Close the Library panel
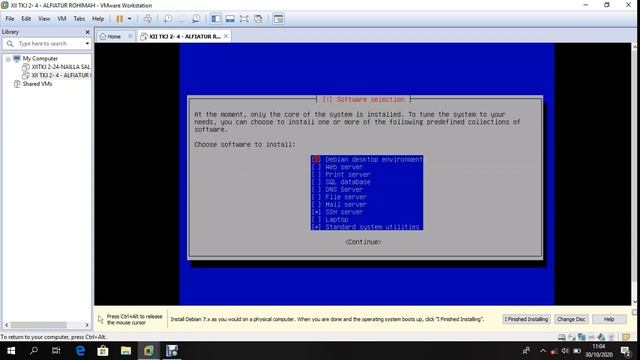Viewport: 640px width, 360px height. coord(87,32)
